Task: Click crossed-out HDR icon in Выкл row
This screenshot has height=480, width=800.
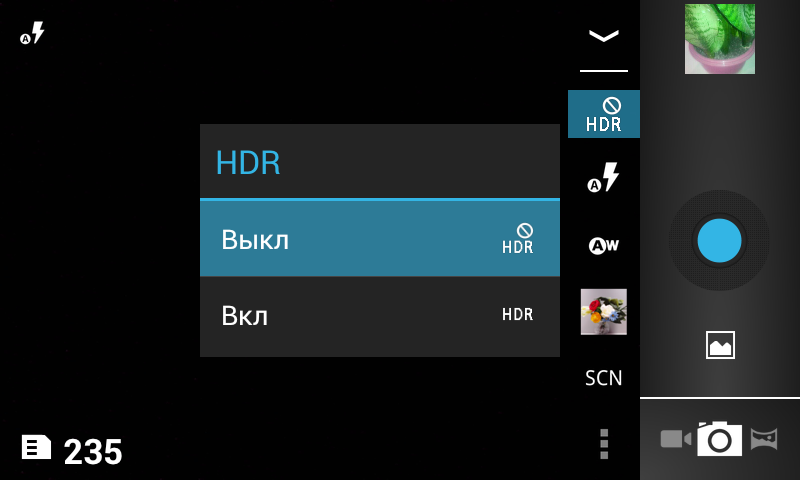Action: click(518, 238)
